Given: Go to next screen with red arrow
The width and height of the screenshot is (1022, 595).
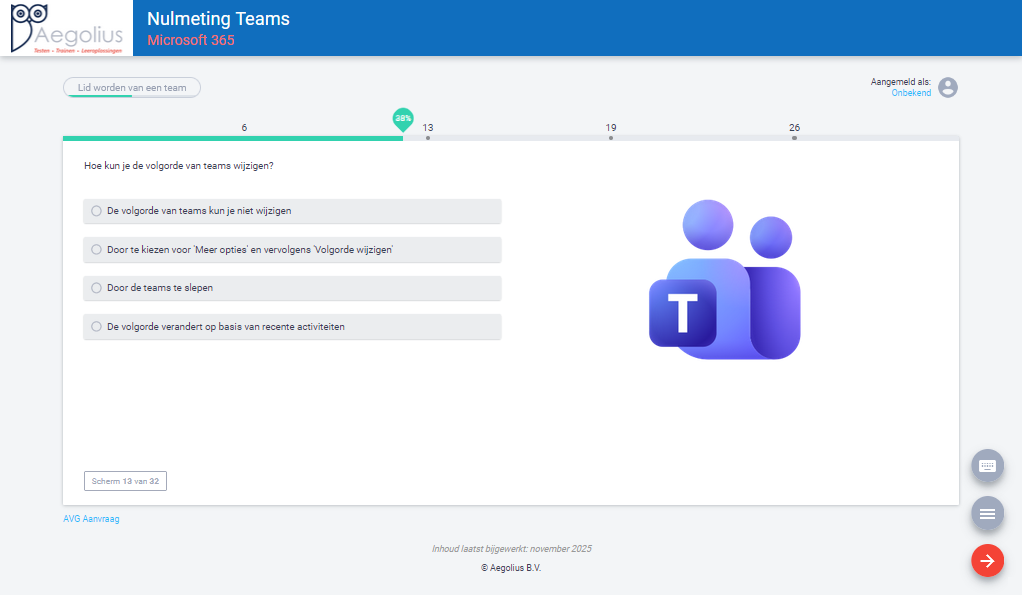Looking at the screenshot, I should 987,561.
